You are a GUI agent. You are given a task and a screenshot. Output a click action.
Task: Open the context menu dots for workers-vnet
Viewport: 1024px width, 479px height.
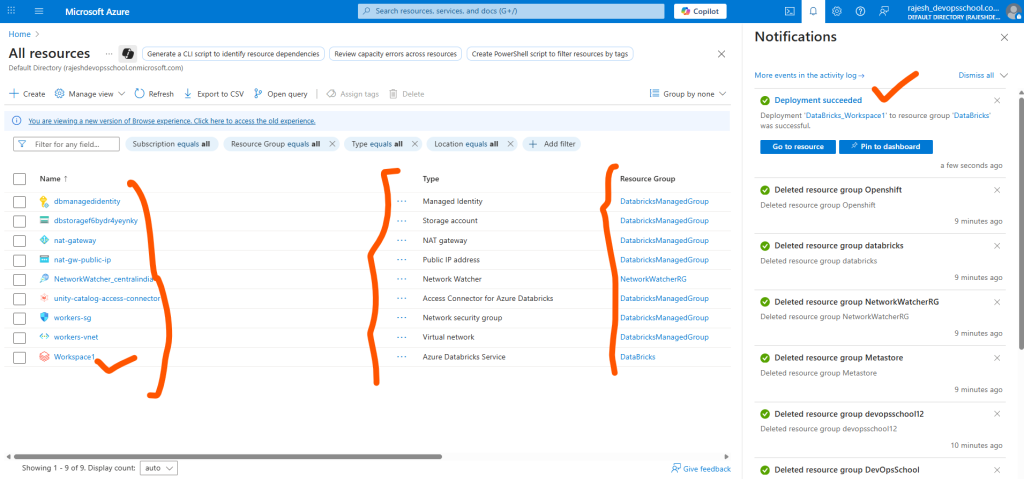(402, 337)
